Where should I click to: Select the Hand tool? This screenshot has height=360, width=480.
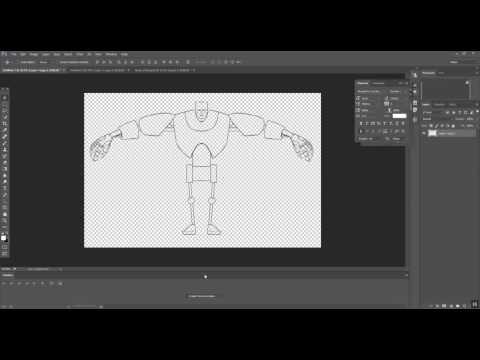click(x=5, y=214)
